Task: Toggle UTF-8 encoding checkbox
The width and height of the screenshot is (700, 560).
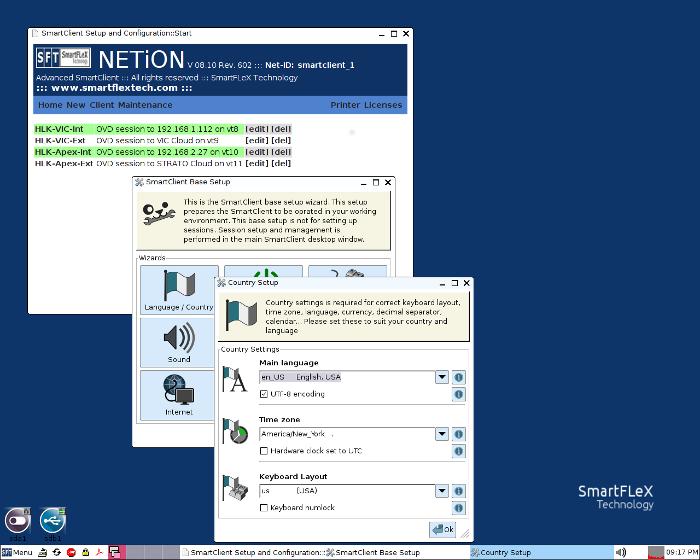Action: pos(264,394)
